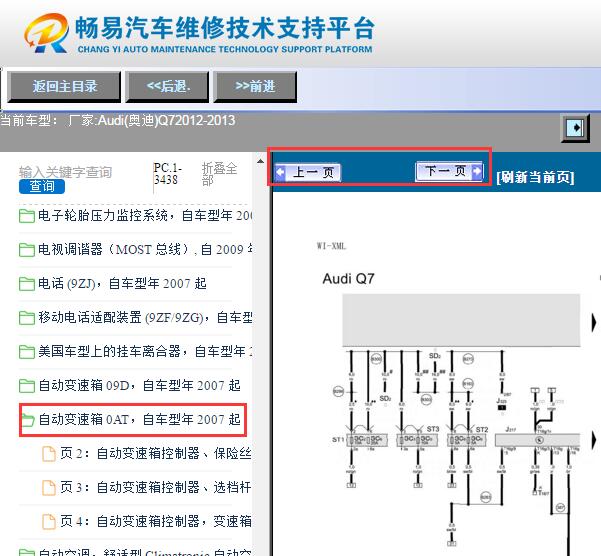Click ST3 fuse holder label in diagram

433,429
